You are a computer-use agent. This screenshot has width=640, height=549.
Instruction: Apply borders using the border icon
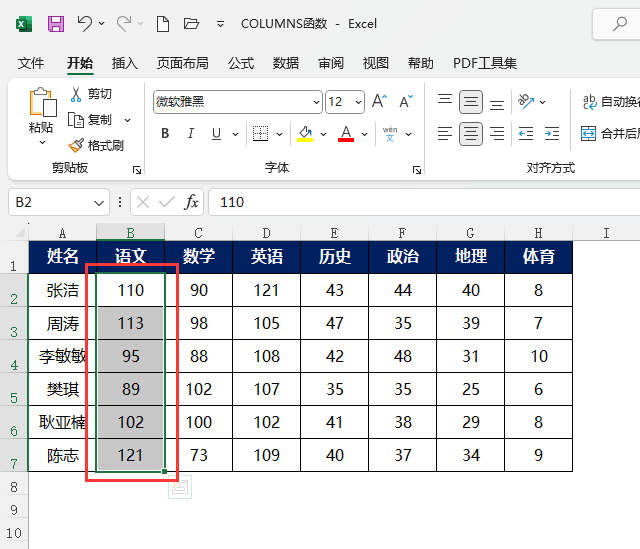(x=260, y=133)
